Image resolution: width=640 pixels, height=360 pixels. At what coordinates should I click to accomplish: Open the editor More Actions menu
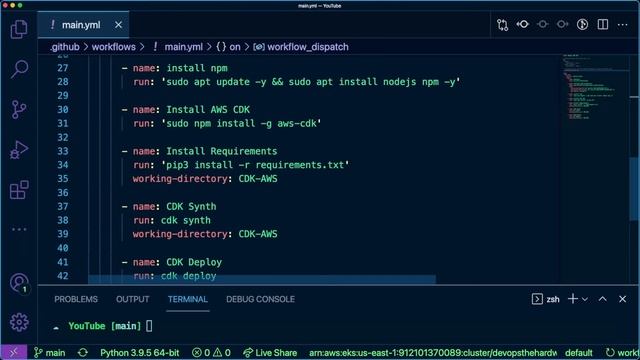(622, 25)
